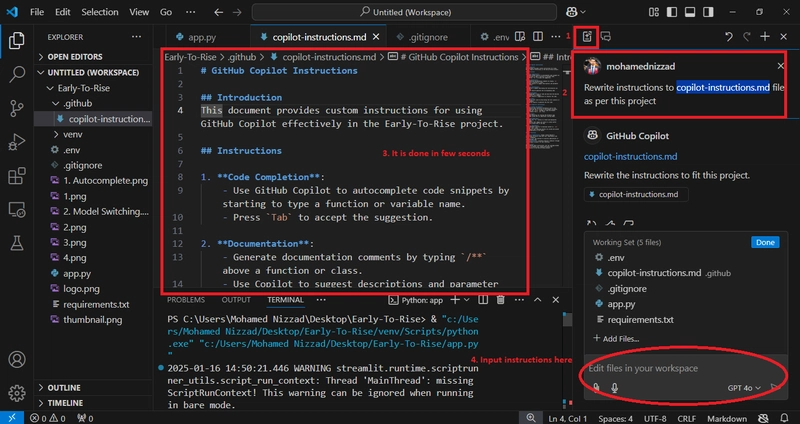Click the remote window status bar icon

point(11,418)
